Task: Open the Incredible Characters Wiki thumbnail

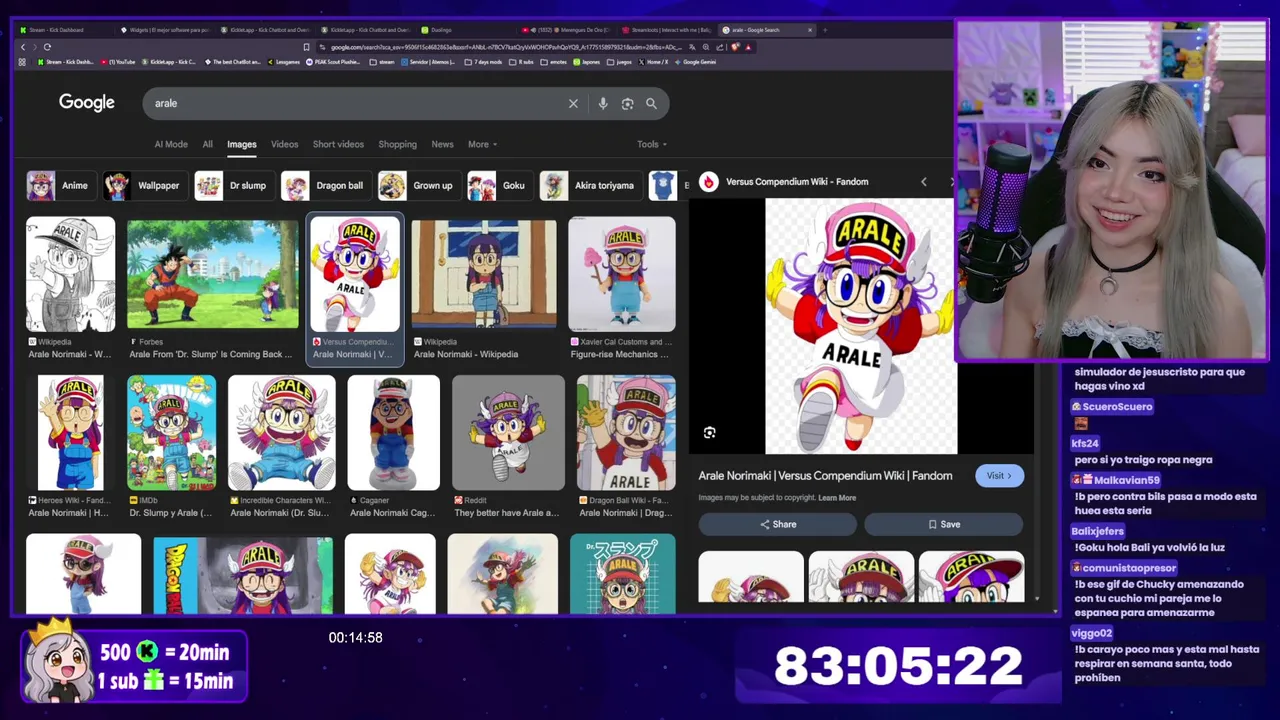Action: pos(282,433)
